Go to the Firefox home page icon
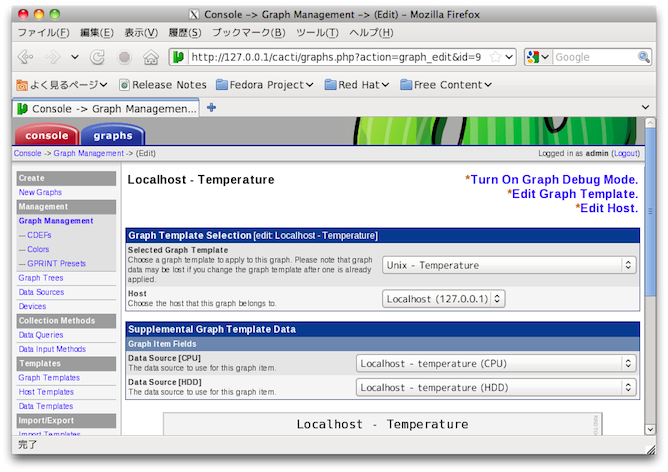Screen dimensions: 668x472 (x=150, y=58)
